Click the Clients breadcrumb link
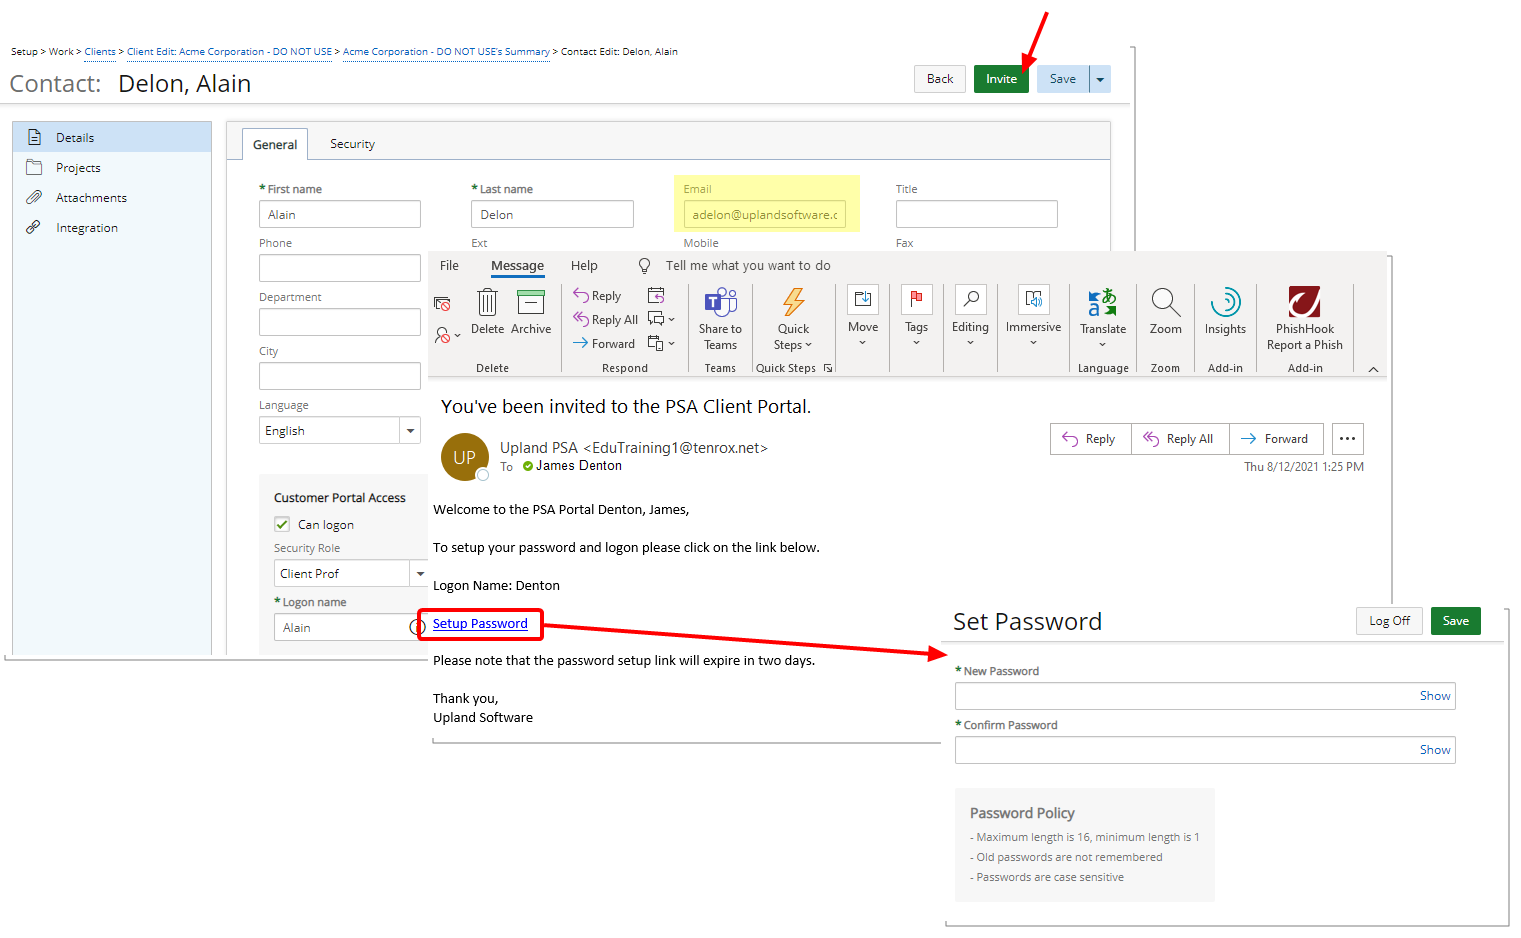1521x938 pixels. 100,52
